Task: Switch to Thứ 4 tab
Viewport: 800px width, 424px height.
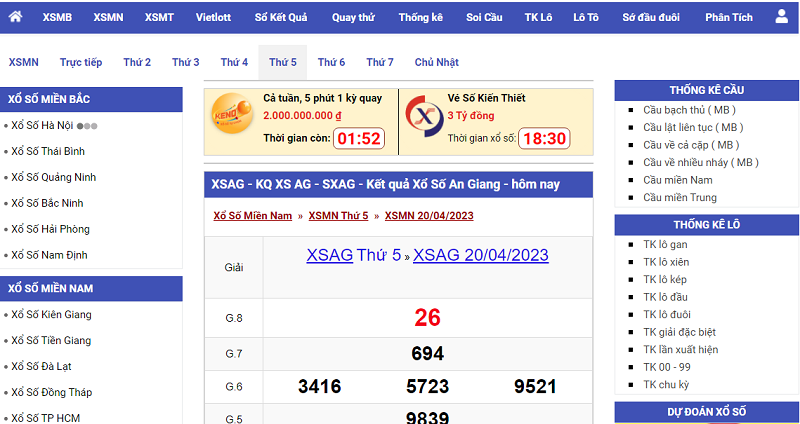Action: coord(234,62)
